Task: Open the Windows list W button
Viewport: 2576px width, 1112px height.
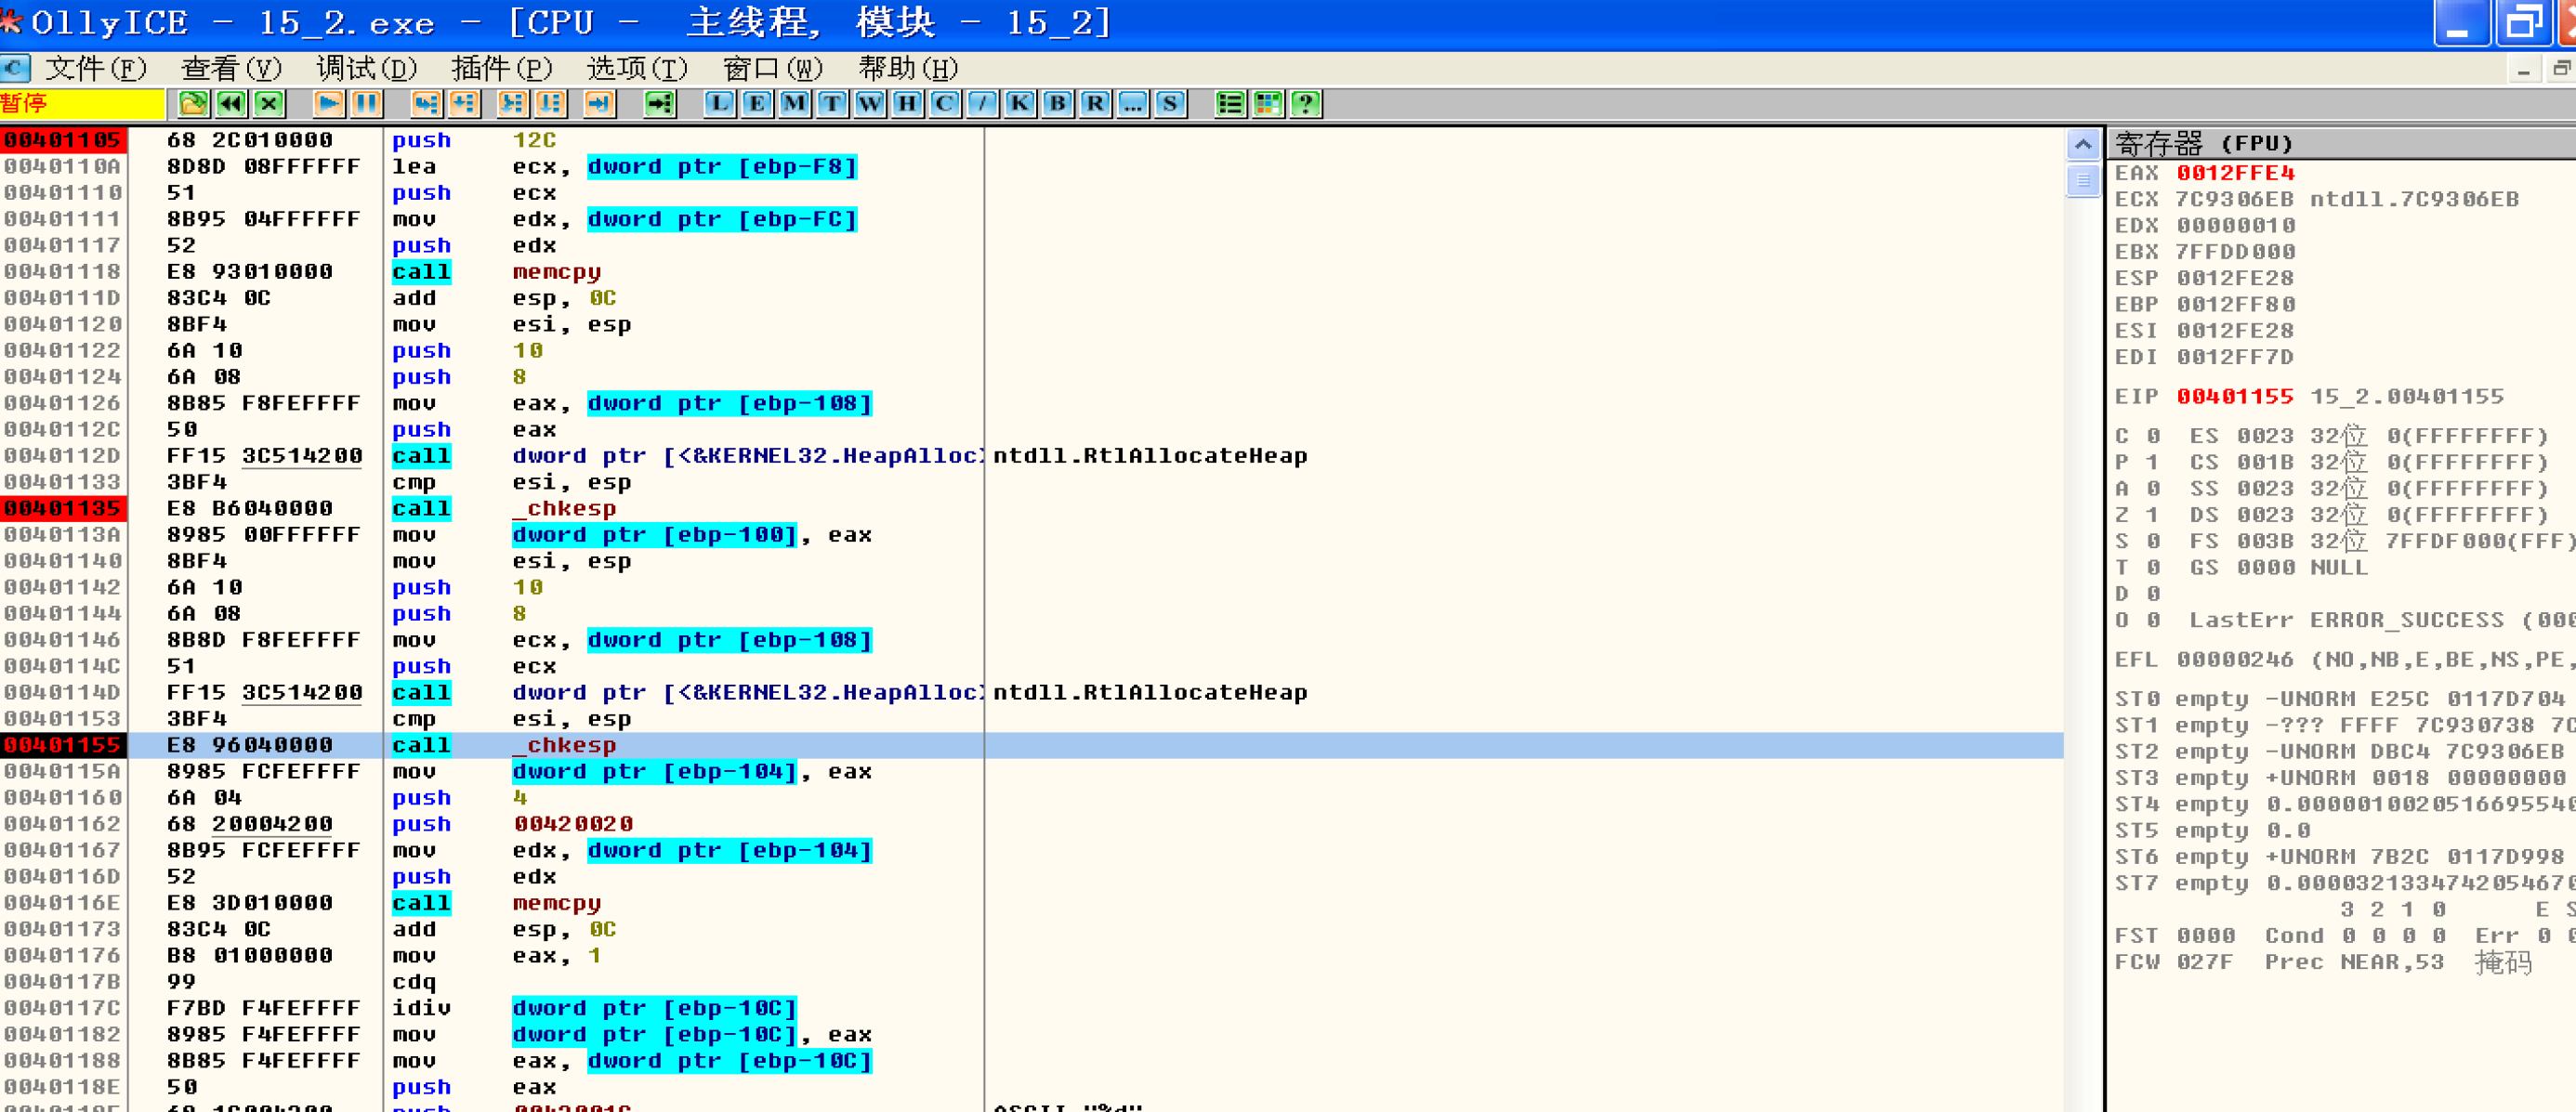Action: 870,104
